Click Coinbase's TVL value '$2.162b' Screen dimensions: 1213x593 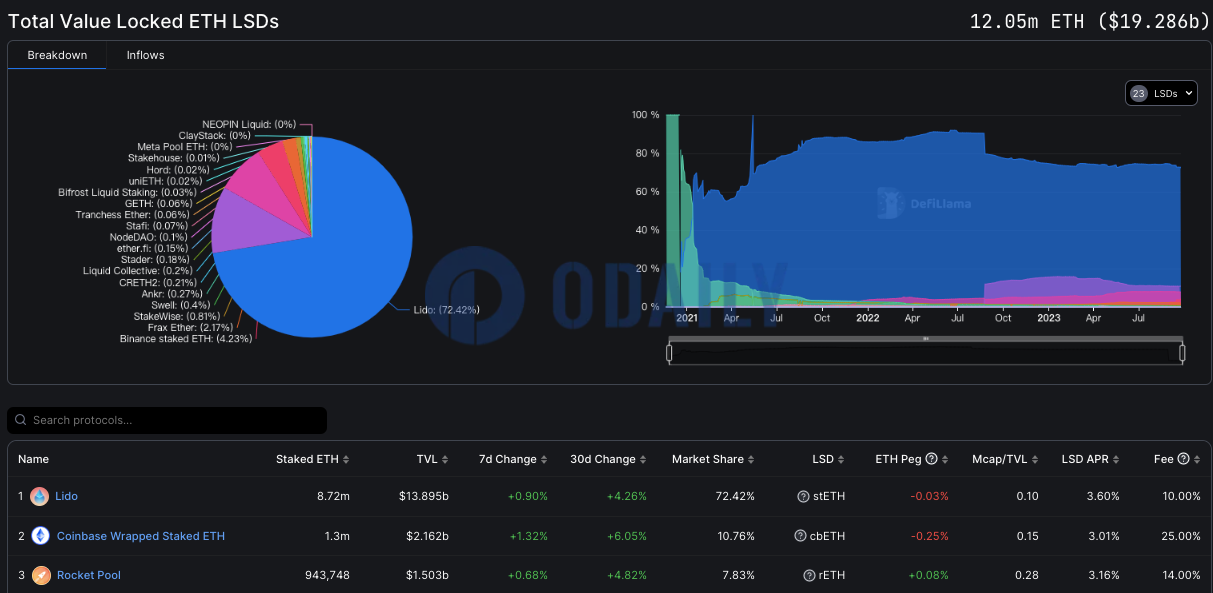tap(427, 536)
